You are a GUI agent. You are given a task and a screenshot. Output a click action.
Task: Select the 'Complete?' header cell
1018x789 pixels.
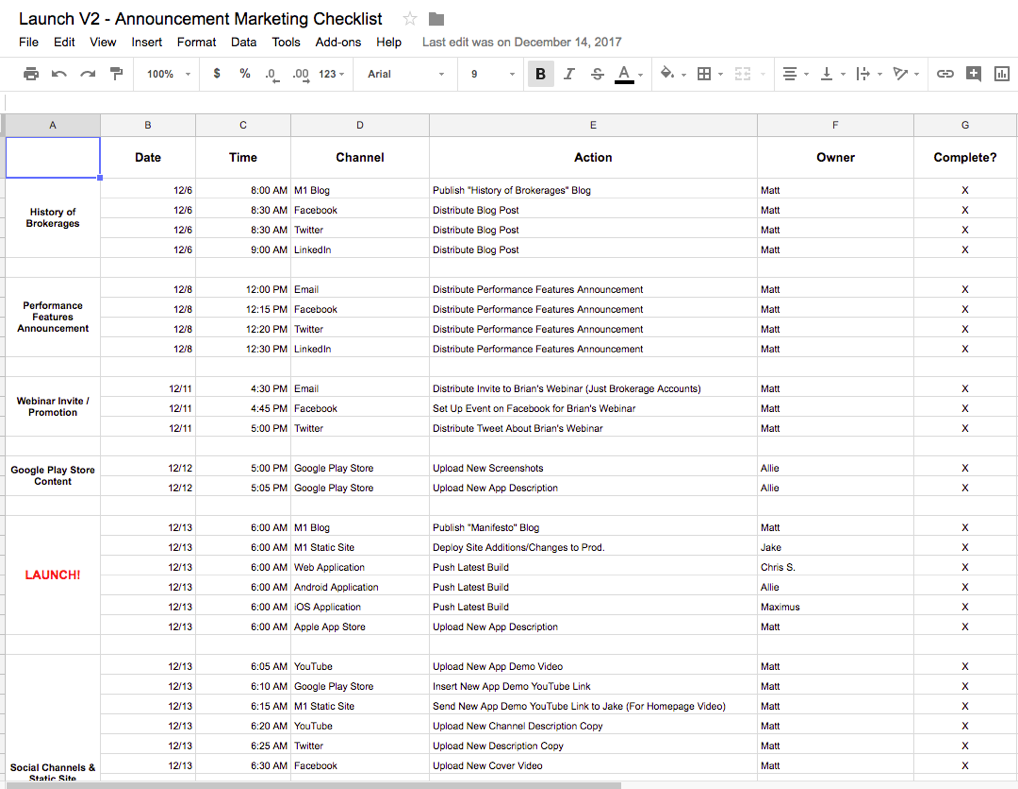coord(965,157)
